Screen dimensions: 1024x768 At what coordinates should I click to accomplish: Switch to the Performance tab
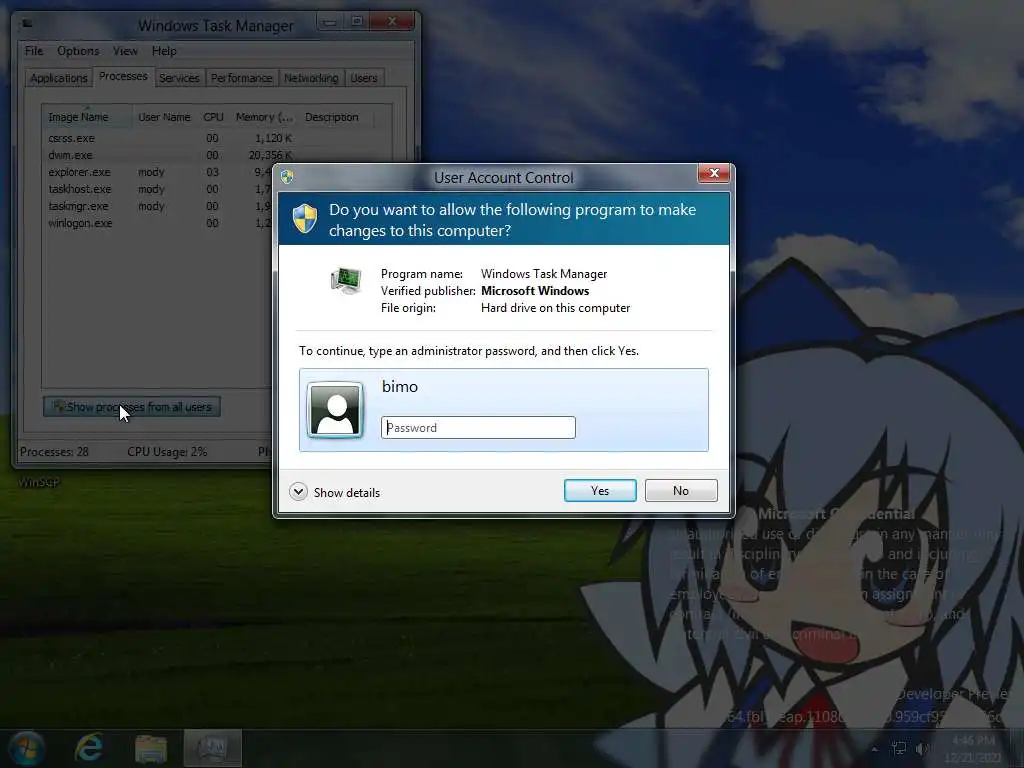coord(242,78)
